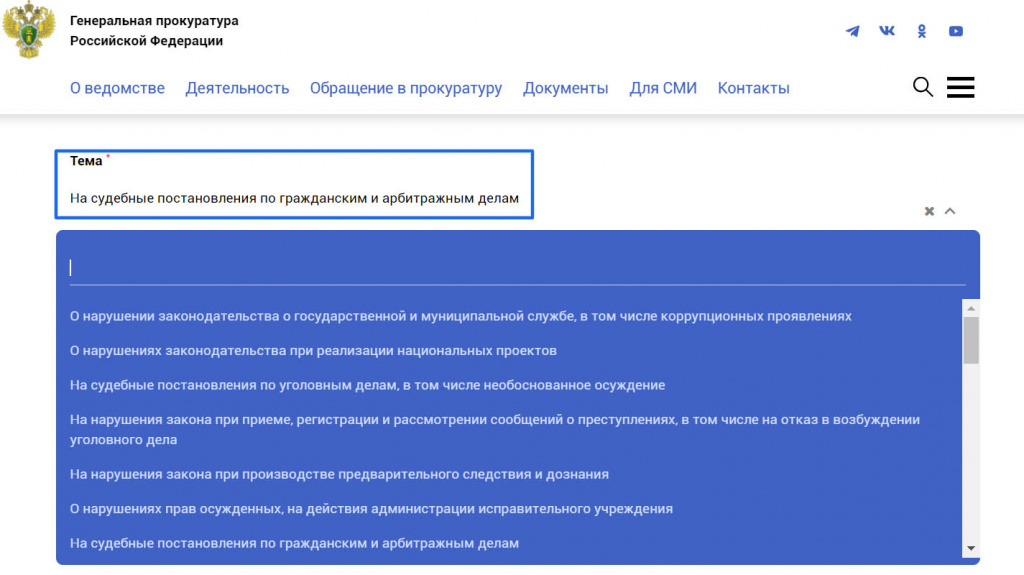Click the coat of arms logo

(28, 30)
